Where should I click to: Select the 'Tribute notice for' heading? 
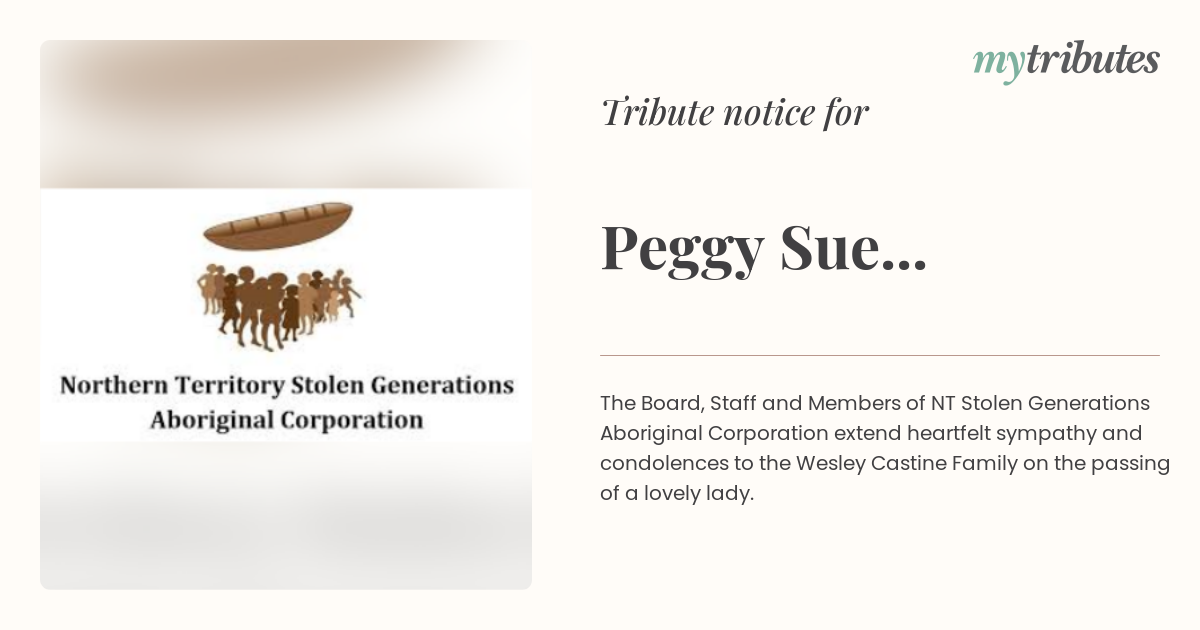[x=735, y=112]
